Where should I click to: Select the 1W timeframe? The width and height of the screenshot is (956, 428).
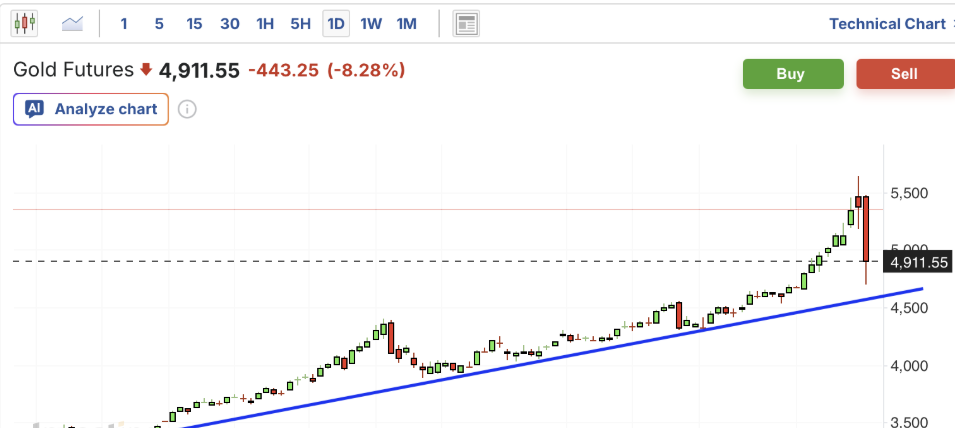(x=371, y=24)
